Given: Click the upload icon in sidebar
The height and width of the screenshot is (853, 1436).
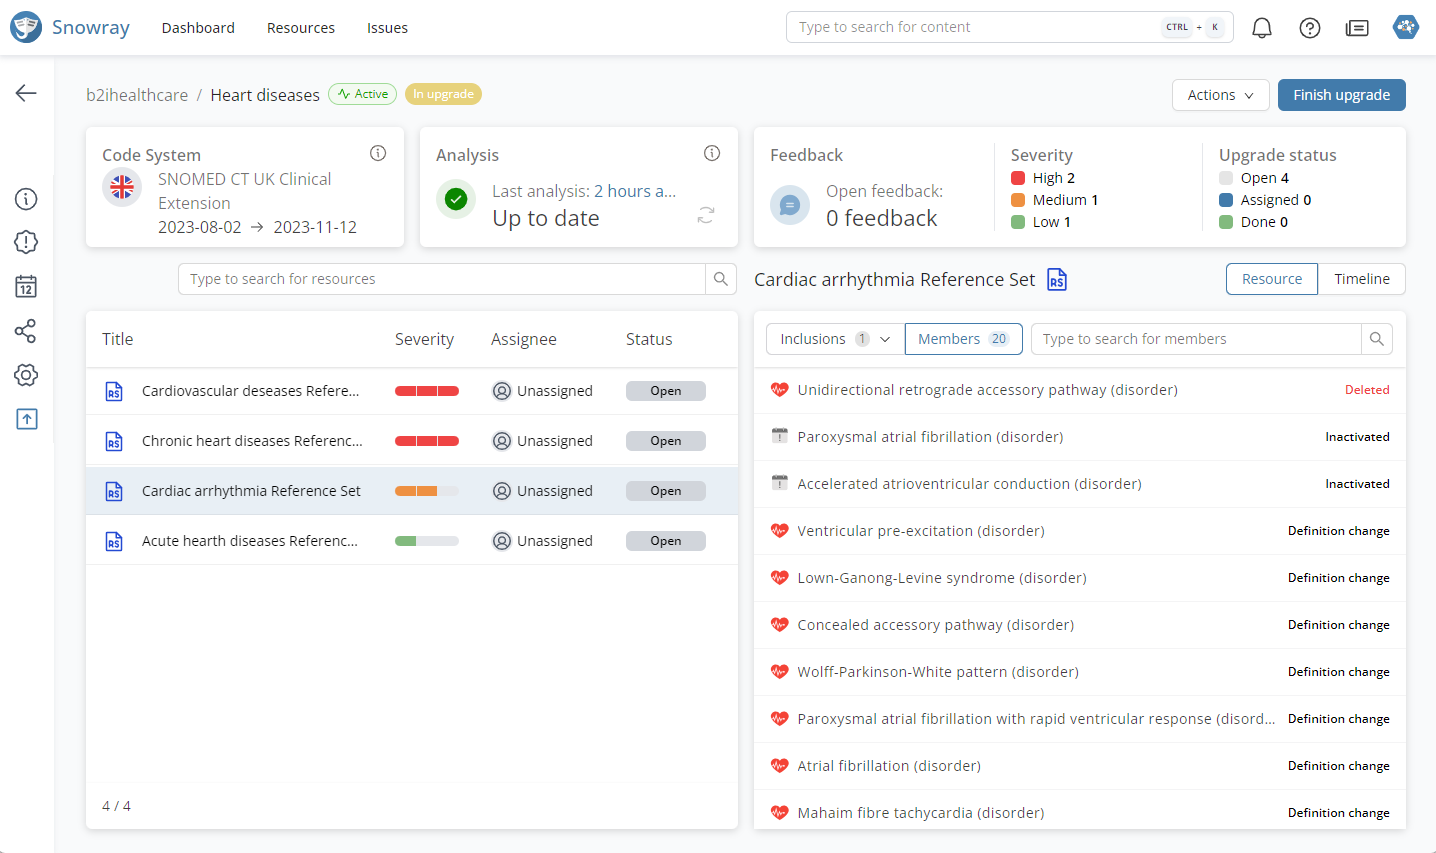Looking at the screenshot, I should 26,419.
